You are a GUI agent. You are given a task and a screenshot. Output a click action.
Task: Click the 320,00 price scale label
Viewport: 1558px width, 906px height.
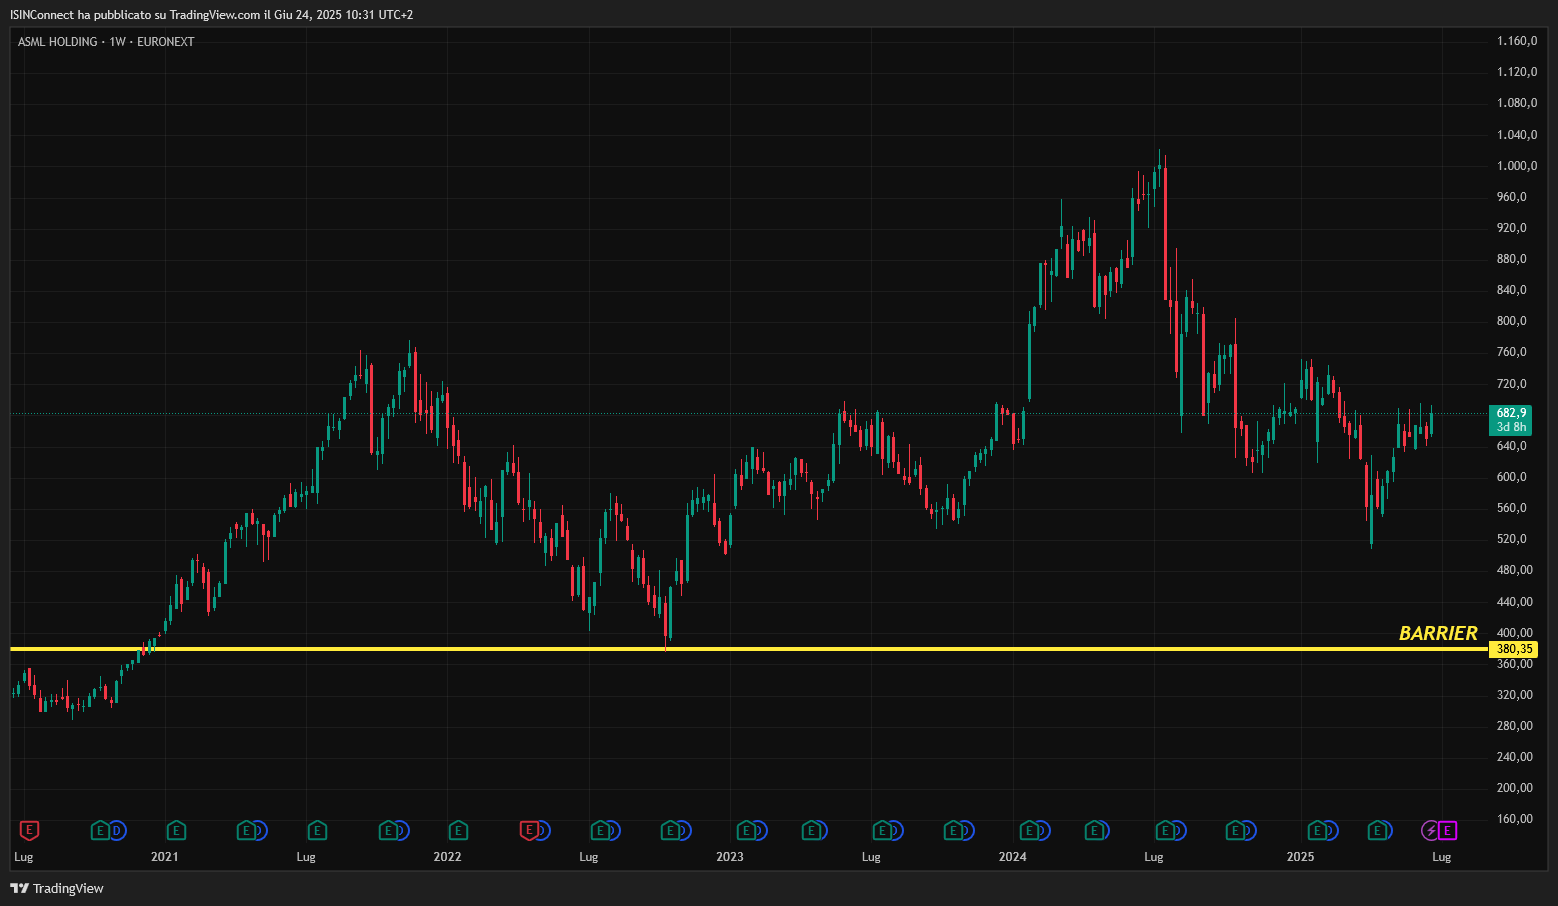1515,695
